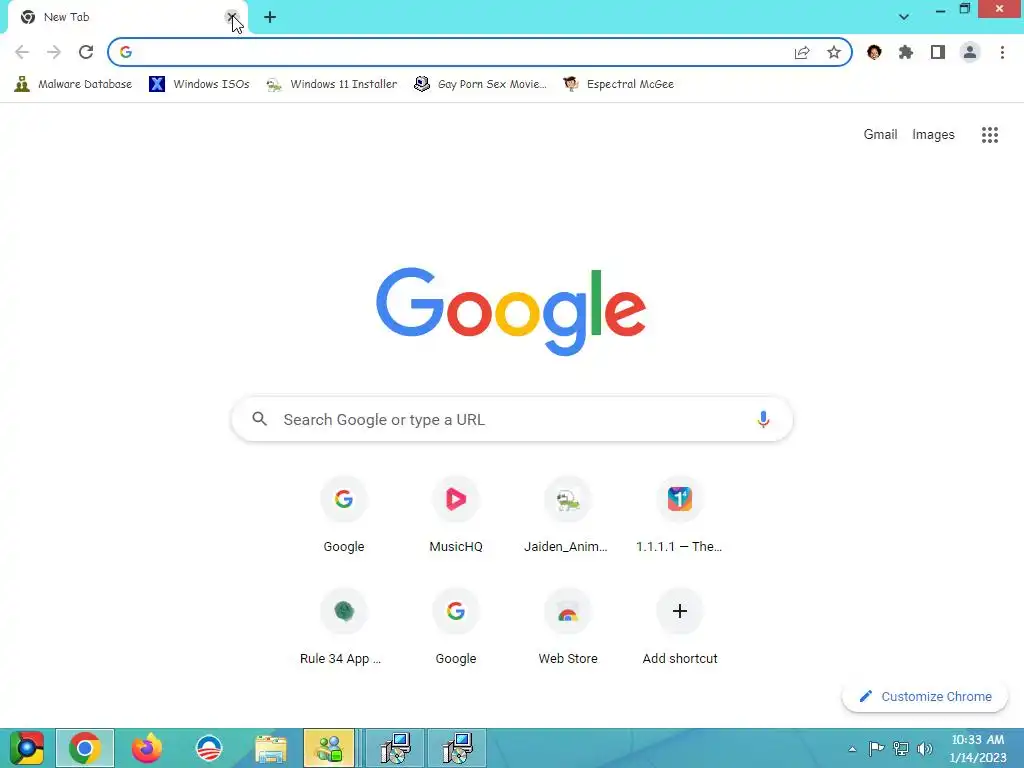Launch Firefox from the taskbar
This screenshot has height=768, width=1024.
click(146, 748)
